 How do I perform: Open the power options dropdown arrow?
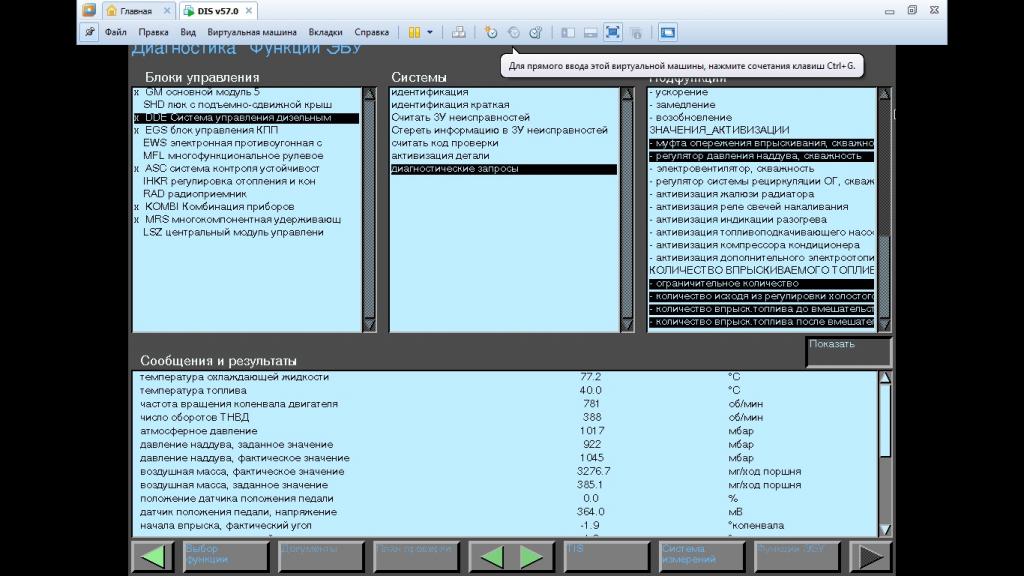[430, 32]
